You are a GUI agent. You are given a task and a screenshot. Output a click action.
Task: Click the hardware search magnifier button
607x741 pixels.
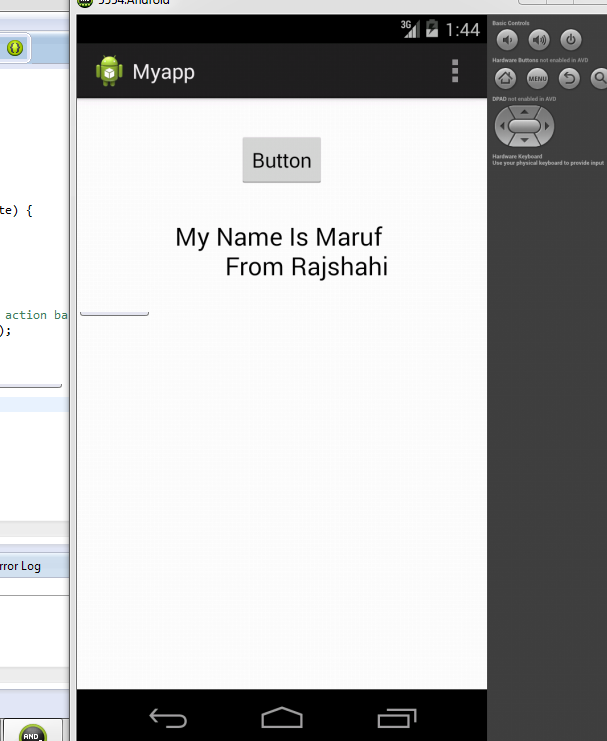tap(599, 78)
